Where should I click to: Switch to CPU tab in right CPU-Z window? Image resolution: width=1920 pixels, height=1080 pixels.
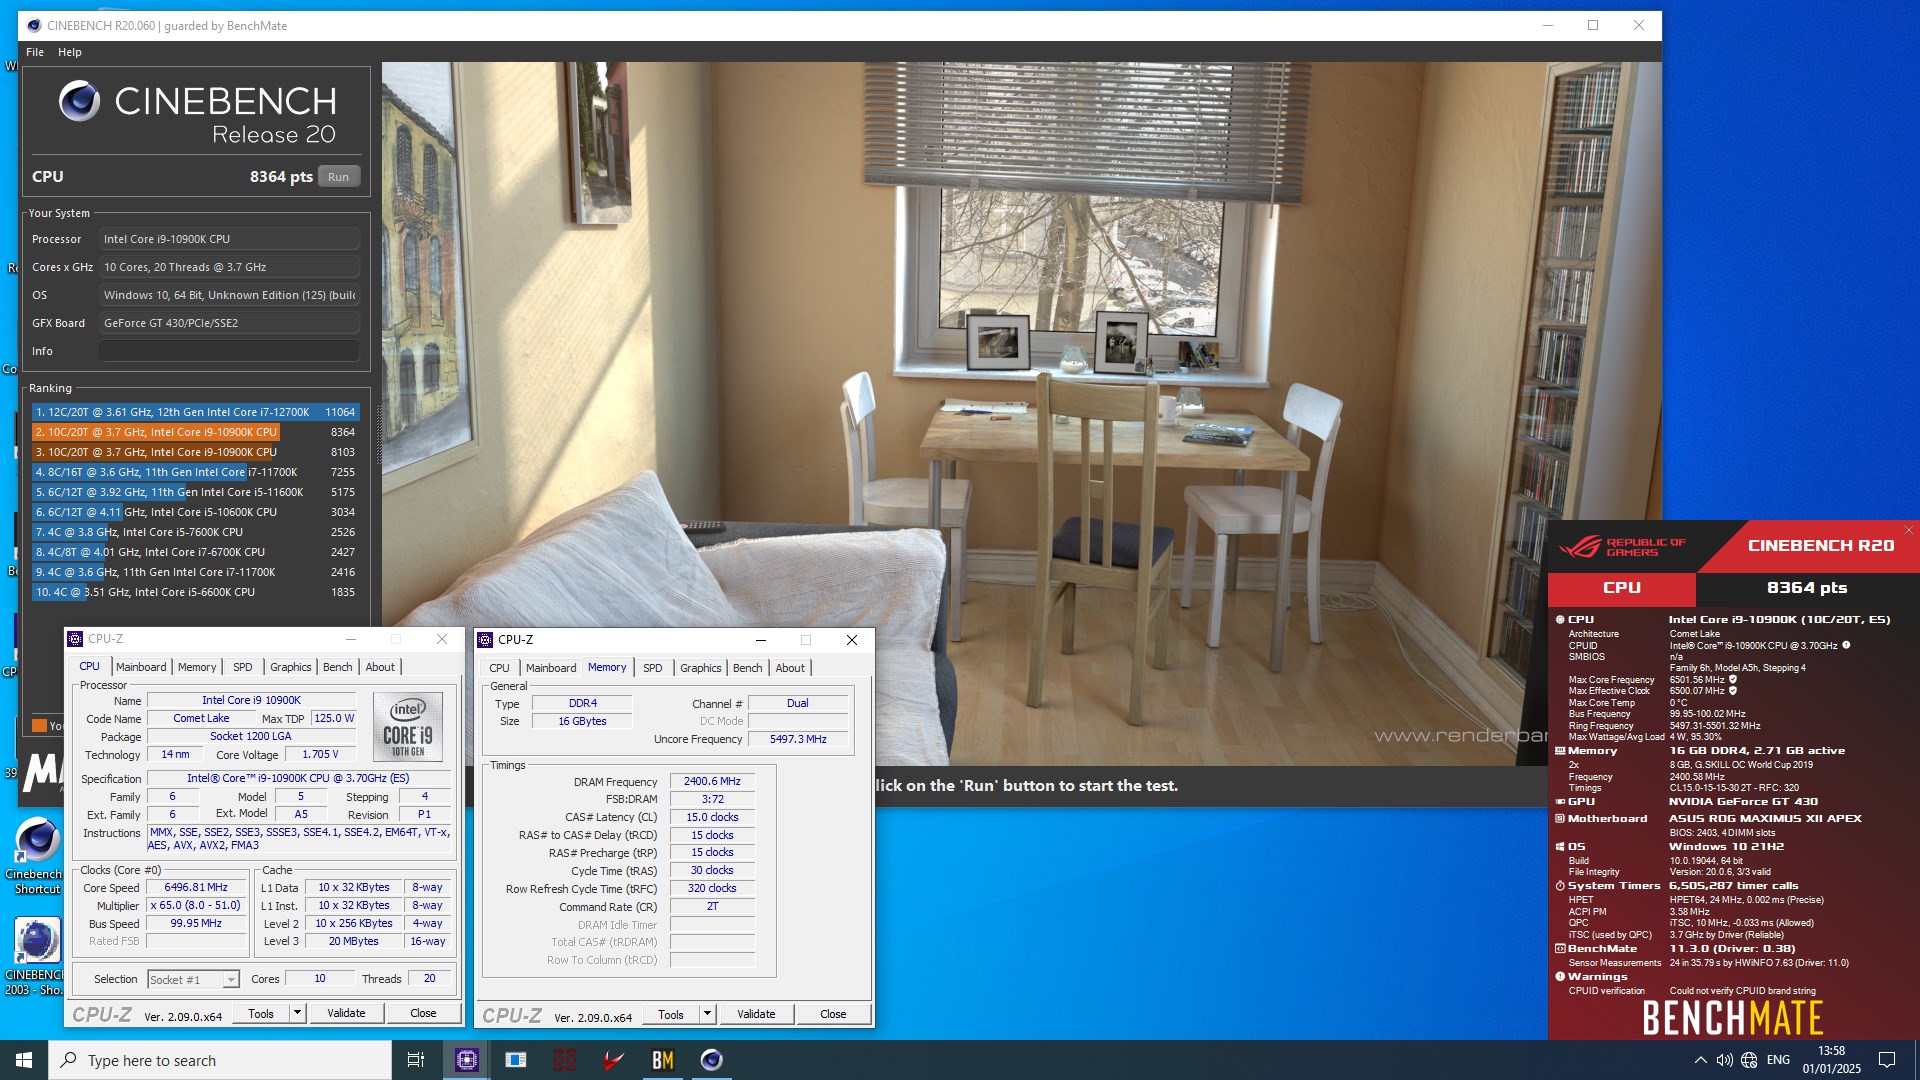coord(499,668)
